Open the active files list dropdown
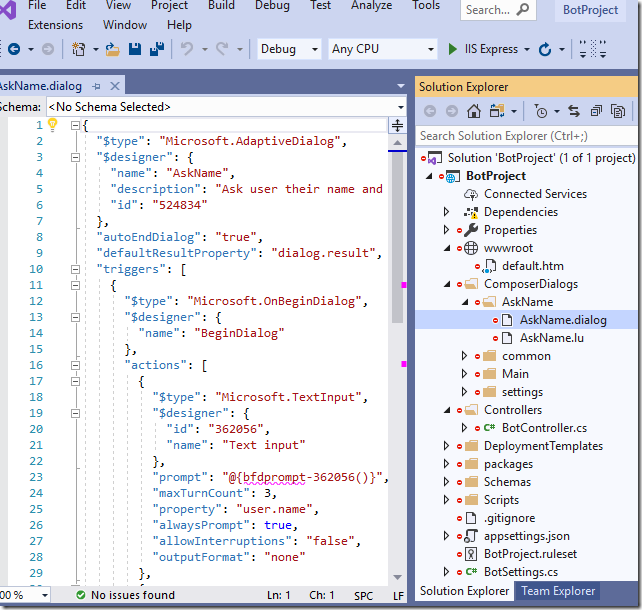The height and width of the screenshot is (610, 642). (401, 86)
